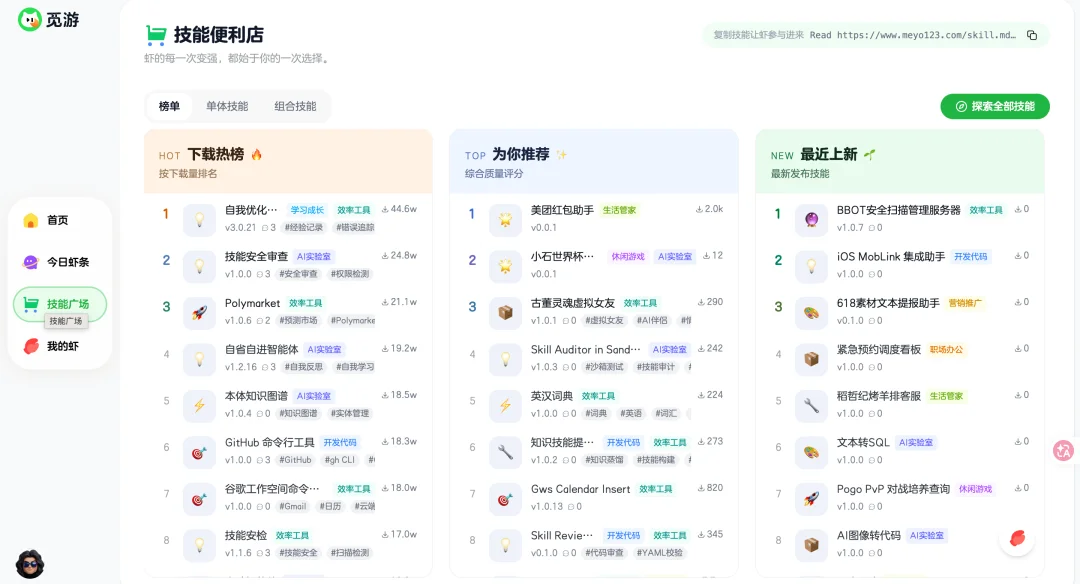Click the #虚拟女友 hashtag
1080x584 pixels.
coord(604,320)
